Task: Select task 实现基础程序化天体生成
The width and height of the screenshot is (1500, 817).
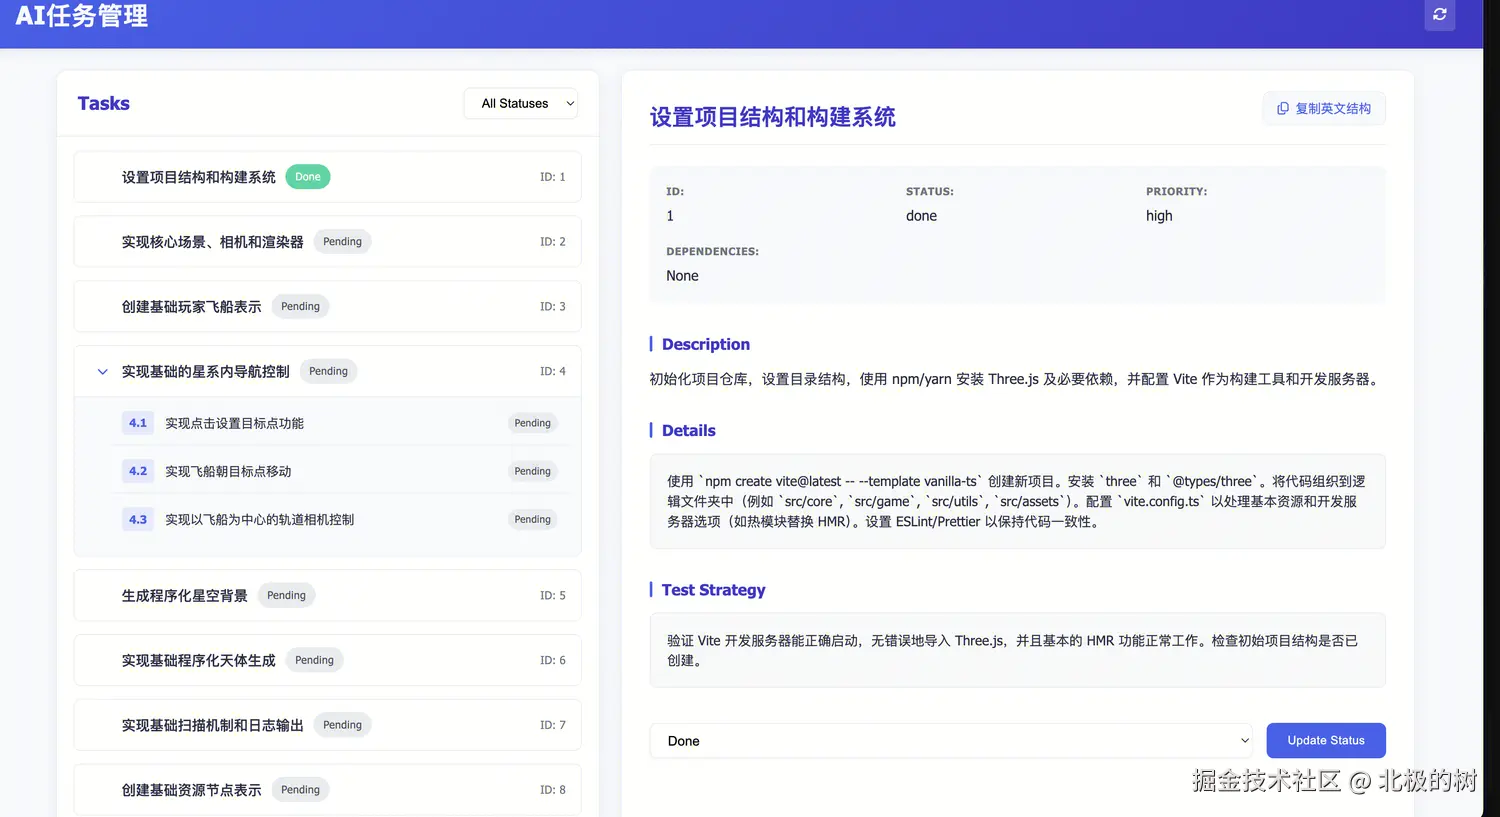Action: click(328, 660)
